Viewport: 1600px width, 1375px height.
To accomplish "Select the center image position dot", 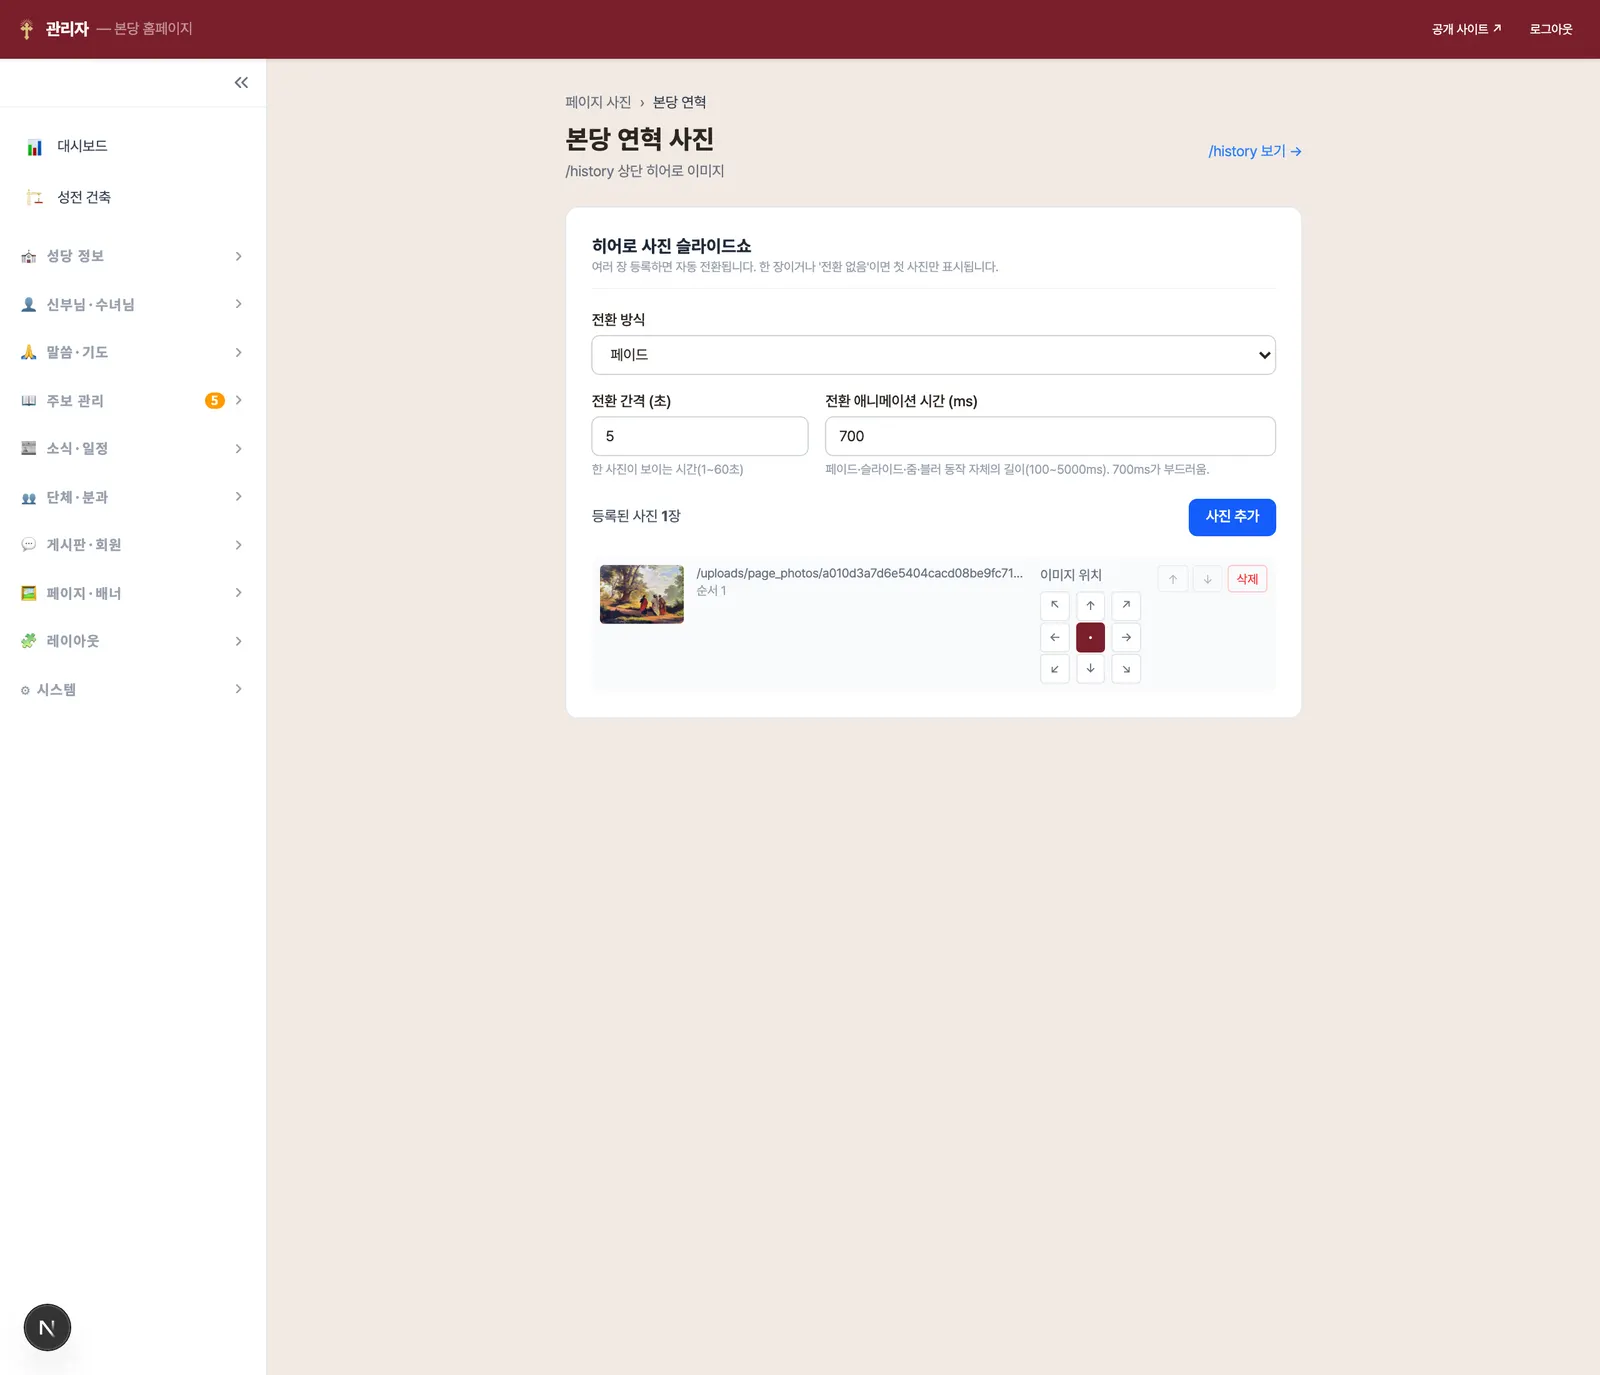I will (1090, 638).
